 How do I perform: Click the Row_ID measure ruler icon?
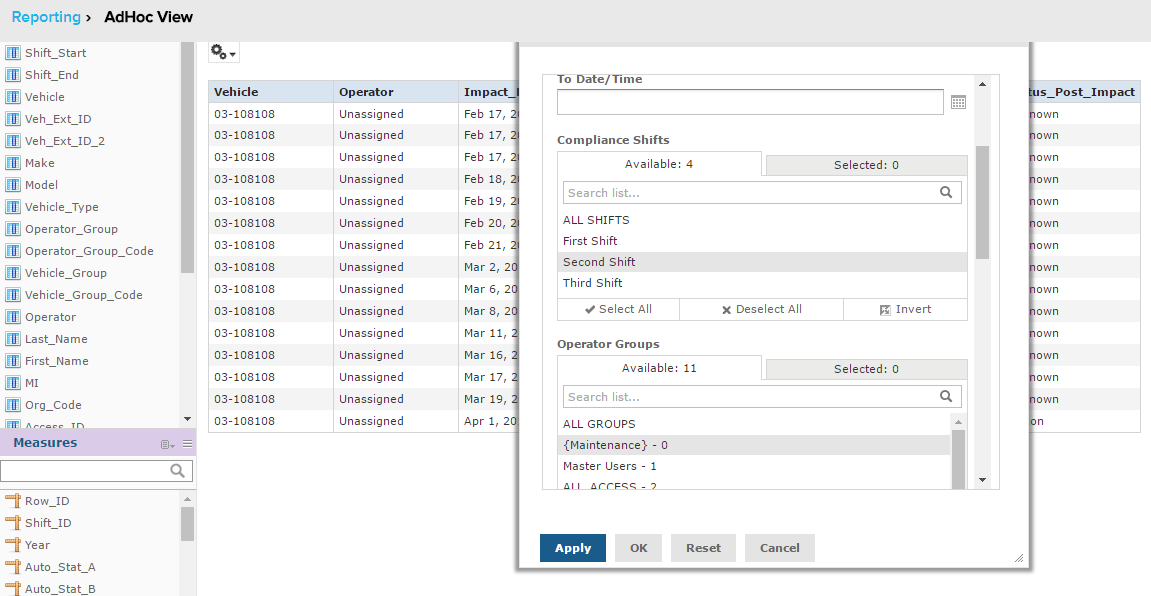click(13, 501)
